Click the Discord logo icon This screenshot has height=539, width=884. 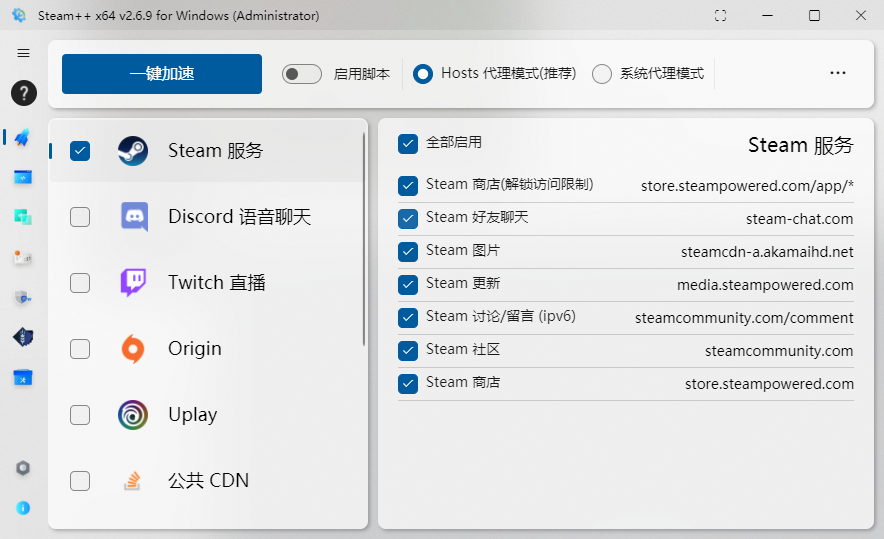point(133,217)
